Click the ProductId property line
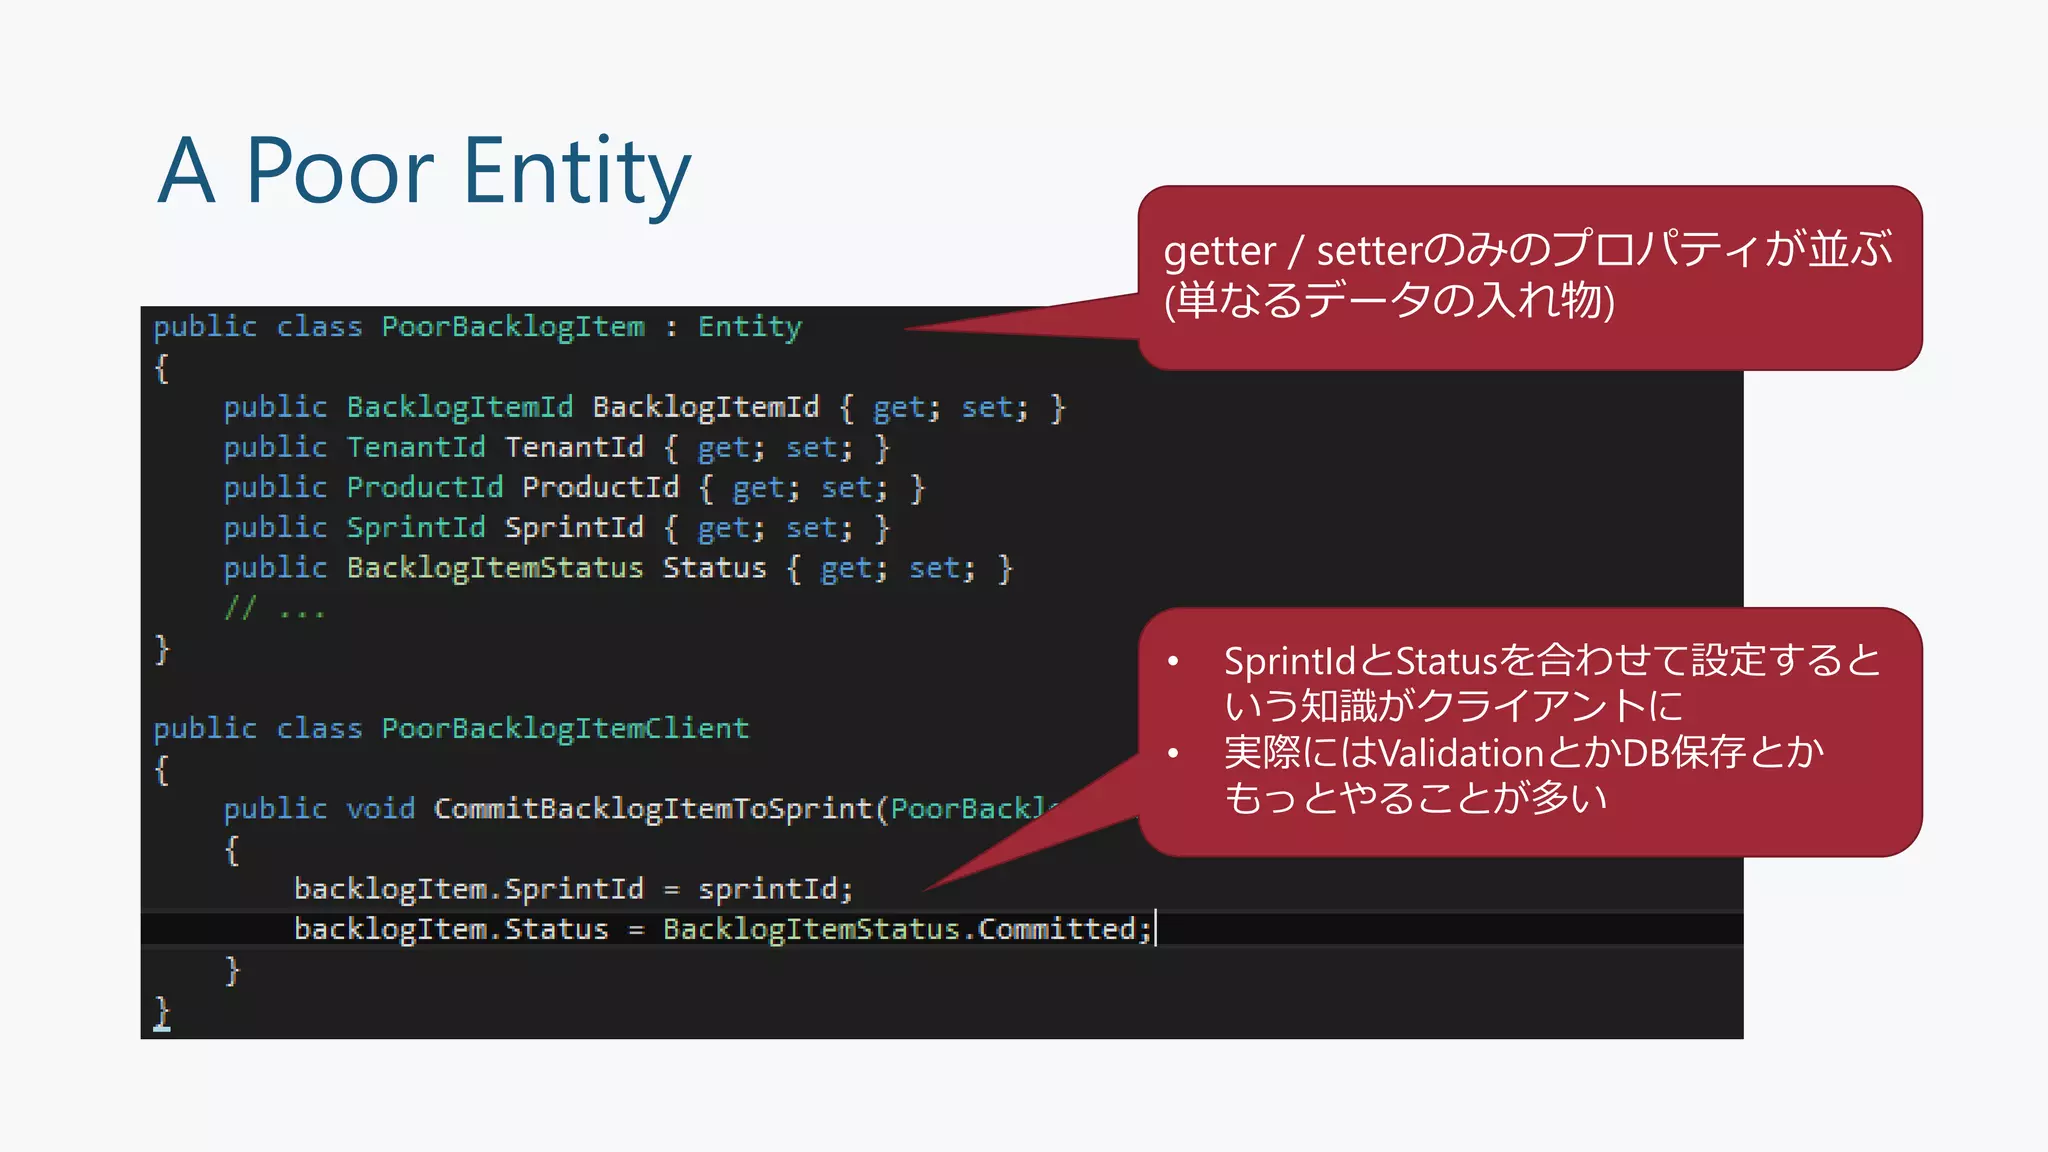This screenshot has height=1152, width=2048. (x=574, y=488)
